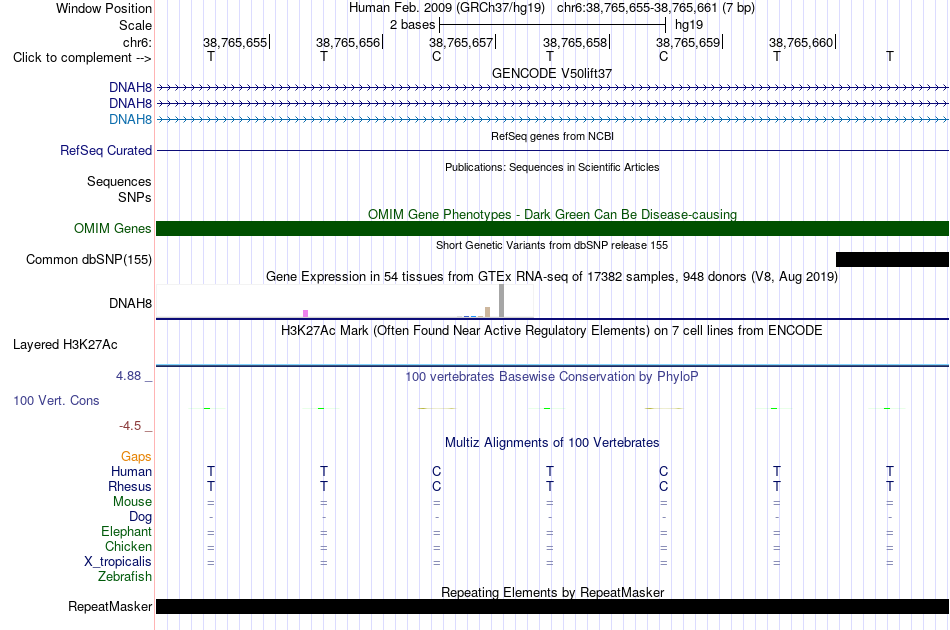950x630 pixels.
Task: Click the tall gray GTEx expression bar
Action: point(501,300)
